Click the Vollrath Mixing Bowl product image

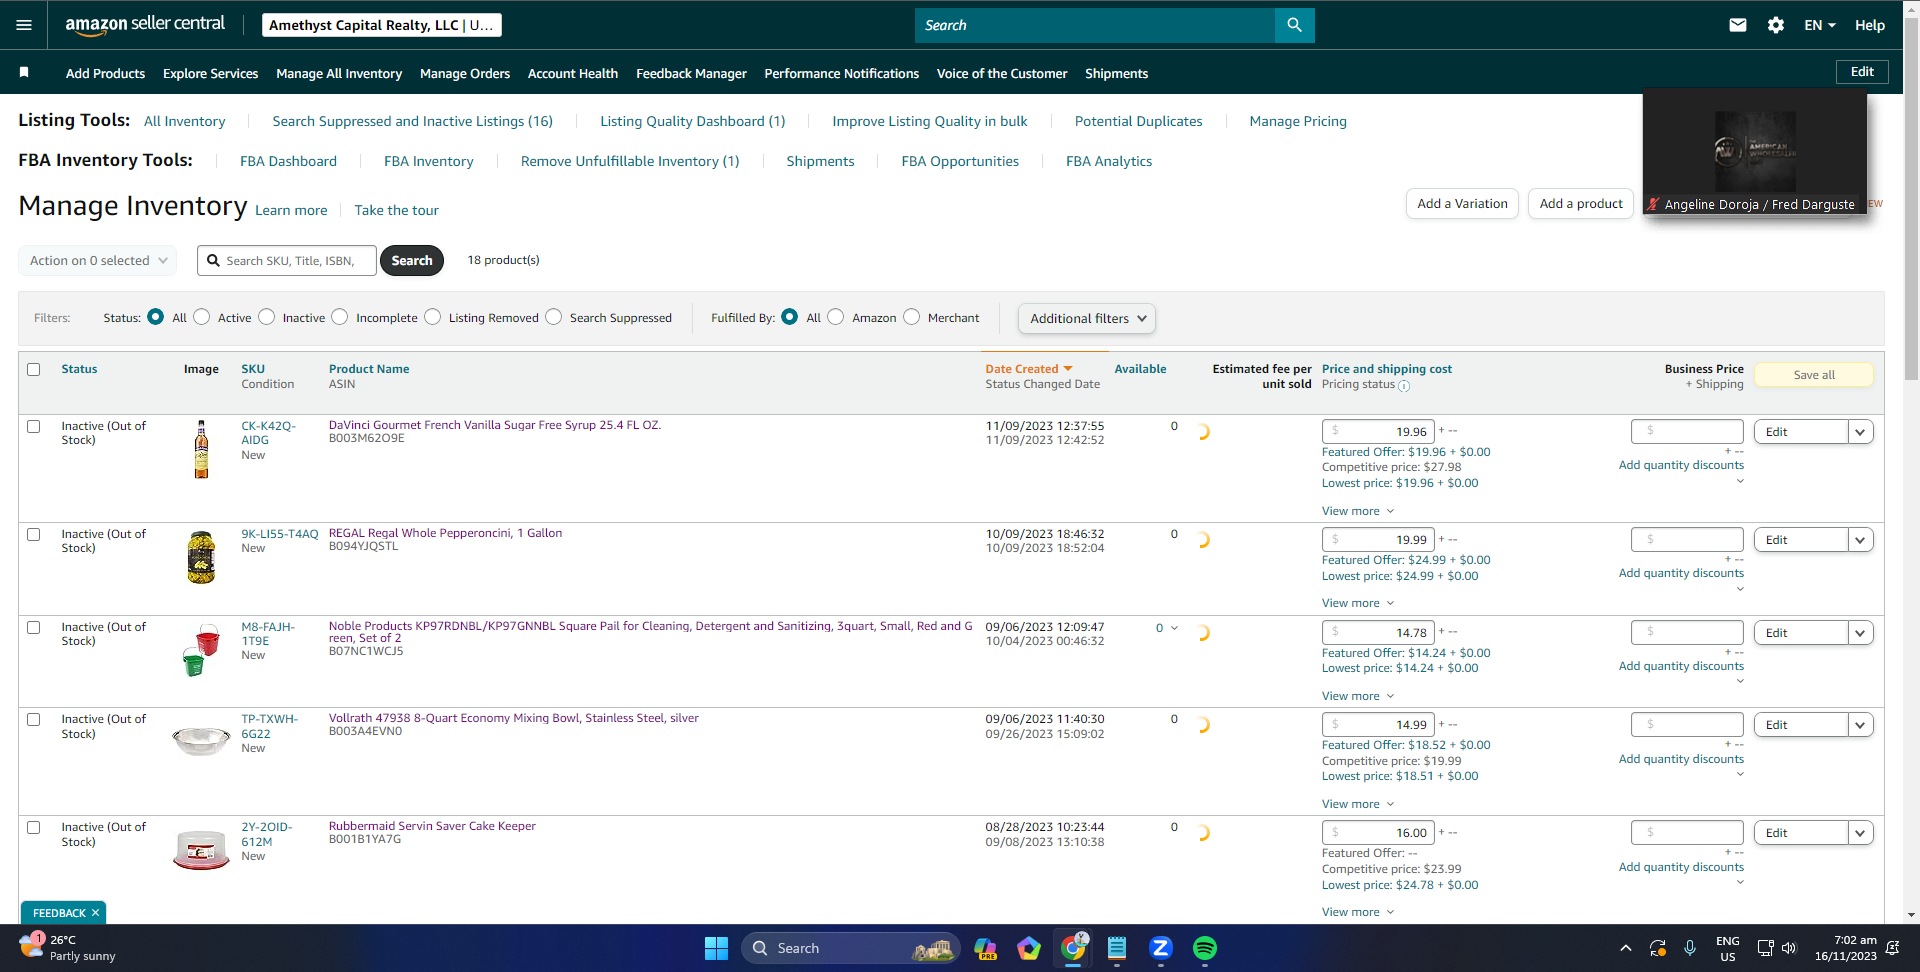pyautogui.click(x=201, y=741)
